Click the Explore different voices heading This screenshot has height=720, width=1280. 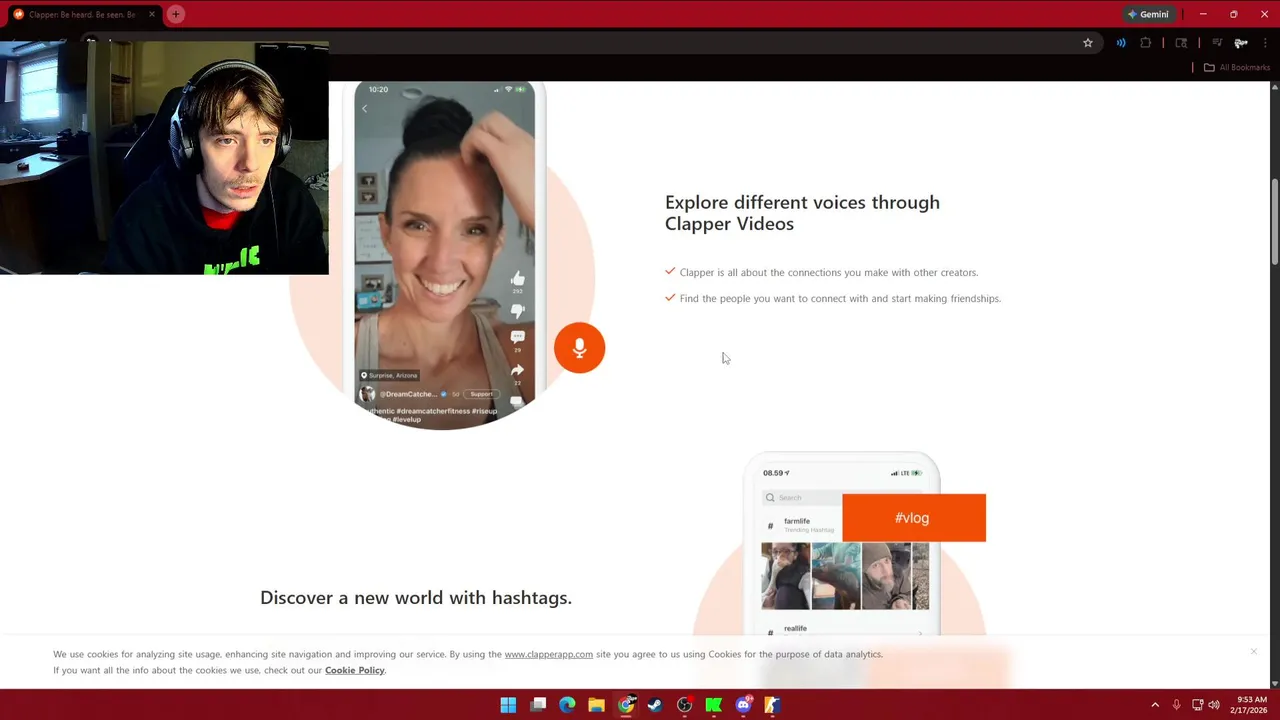(802, 213)
